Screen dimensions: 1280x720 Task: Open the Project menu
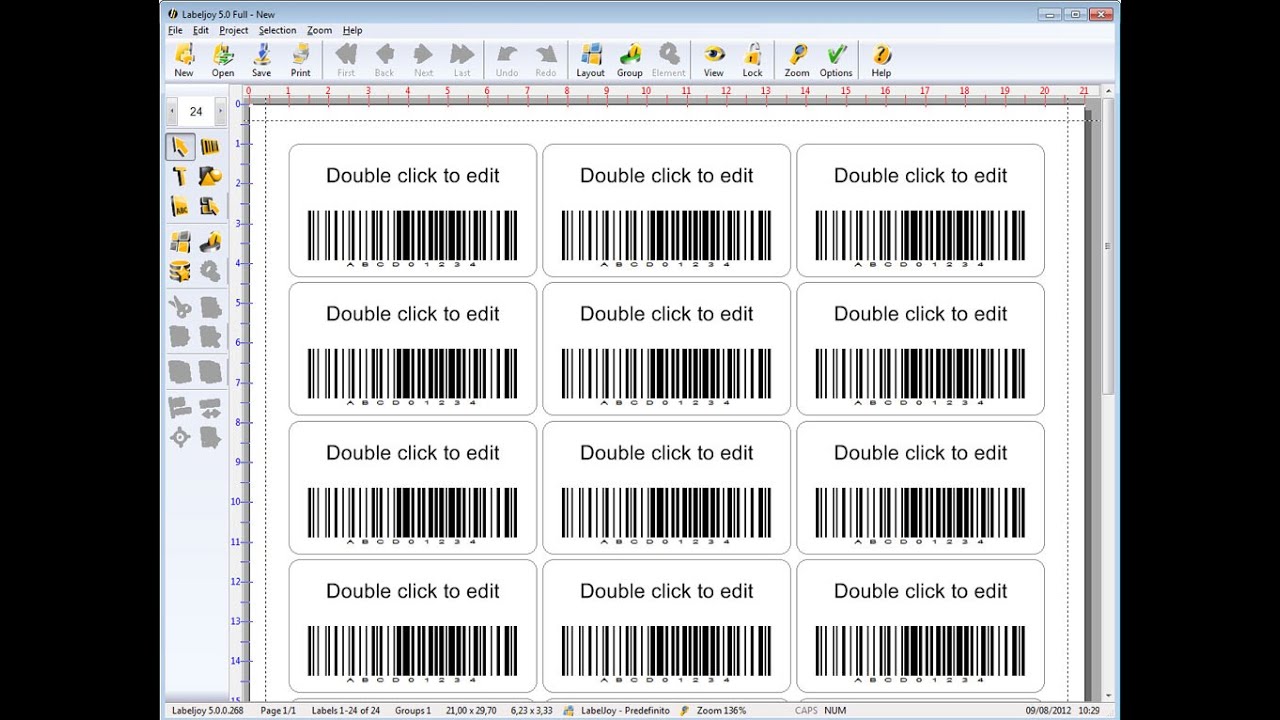click(x=234, y=30)
